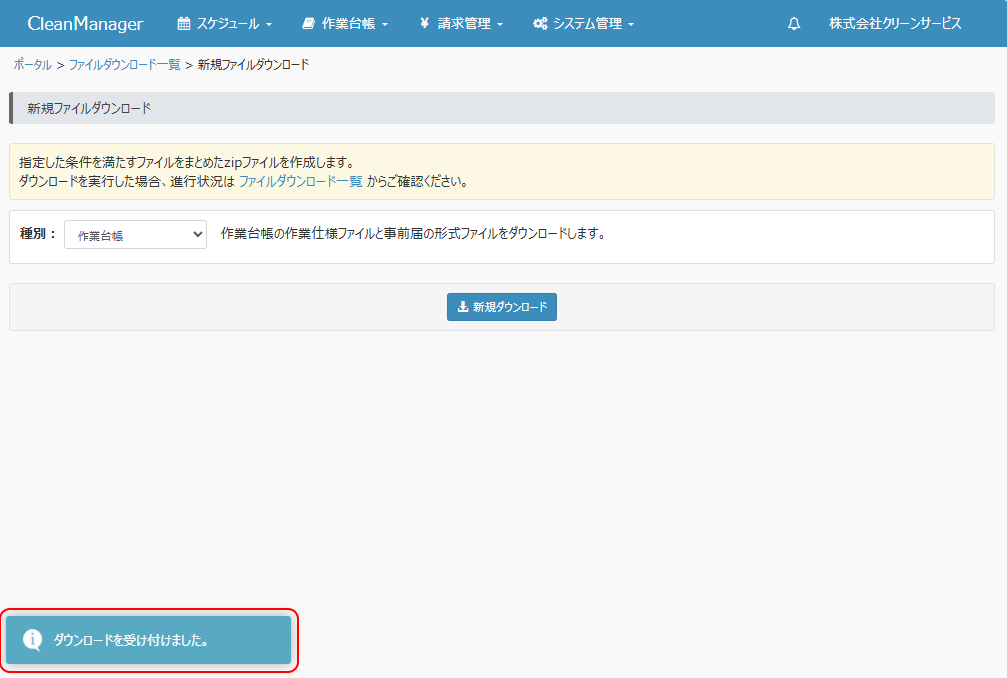The width and height of the screenshot is (1007, 678).
Task: Open ファイルダウンロード一覧 in the breadcrumb
Action: [x=124, y=64]
